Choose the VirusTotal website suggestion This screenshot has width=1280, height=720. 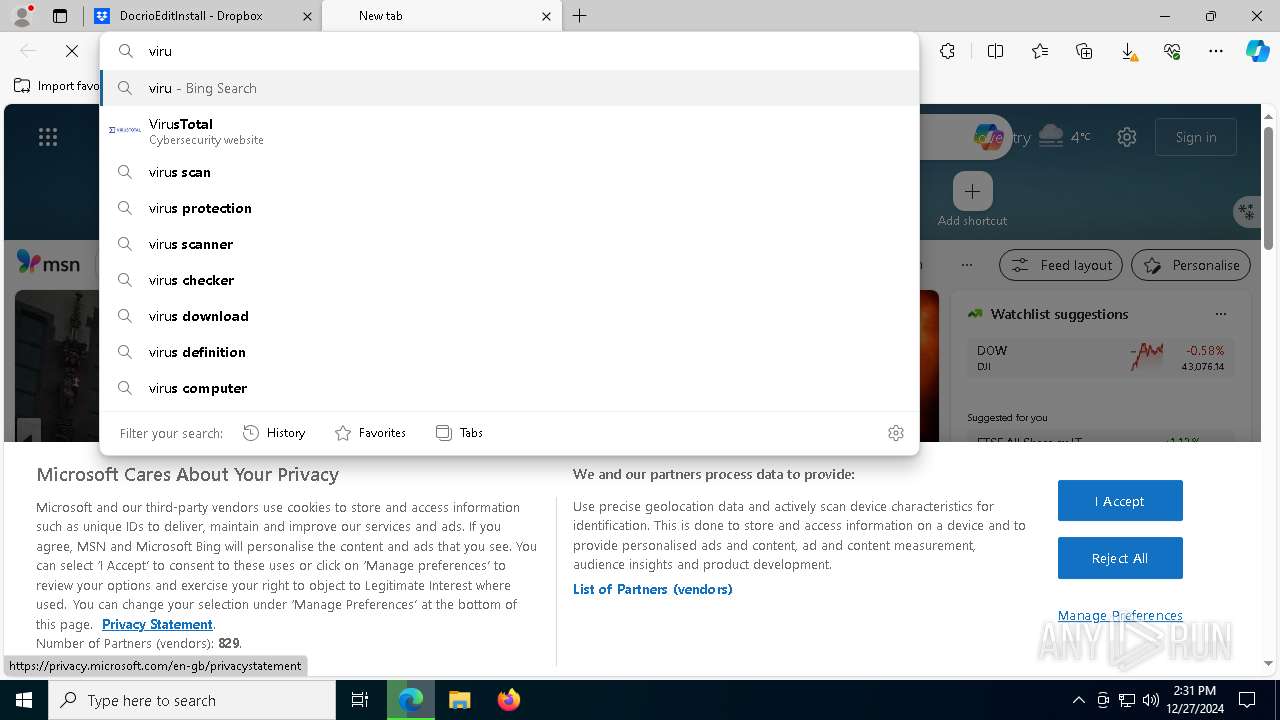(509, 131)
